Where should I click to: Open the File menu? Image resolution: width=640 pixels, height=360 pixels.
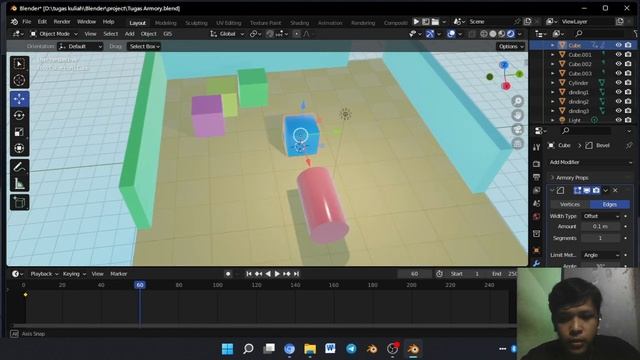click(x=27, y=22)
